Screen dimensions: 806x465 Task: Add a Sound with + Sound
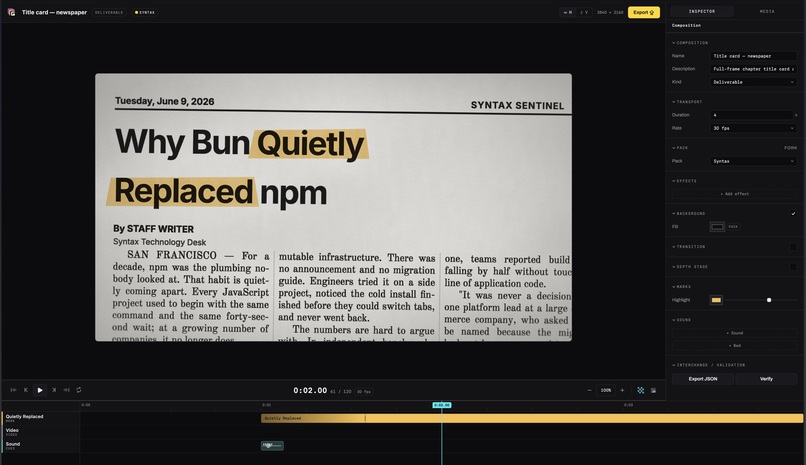point(735,333)
